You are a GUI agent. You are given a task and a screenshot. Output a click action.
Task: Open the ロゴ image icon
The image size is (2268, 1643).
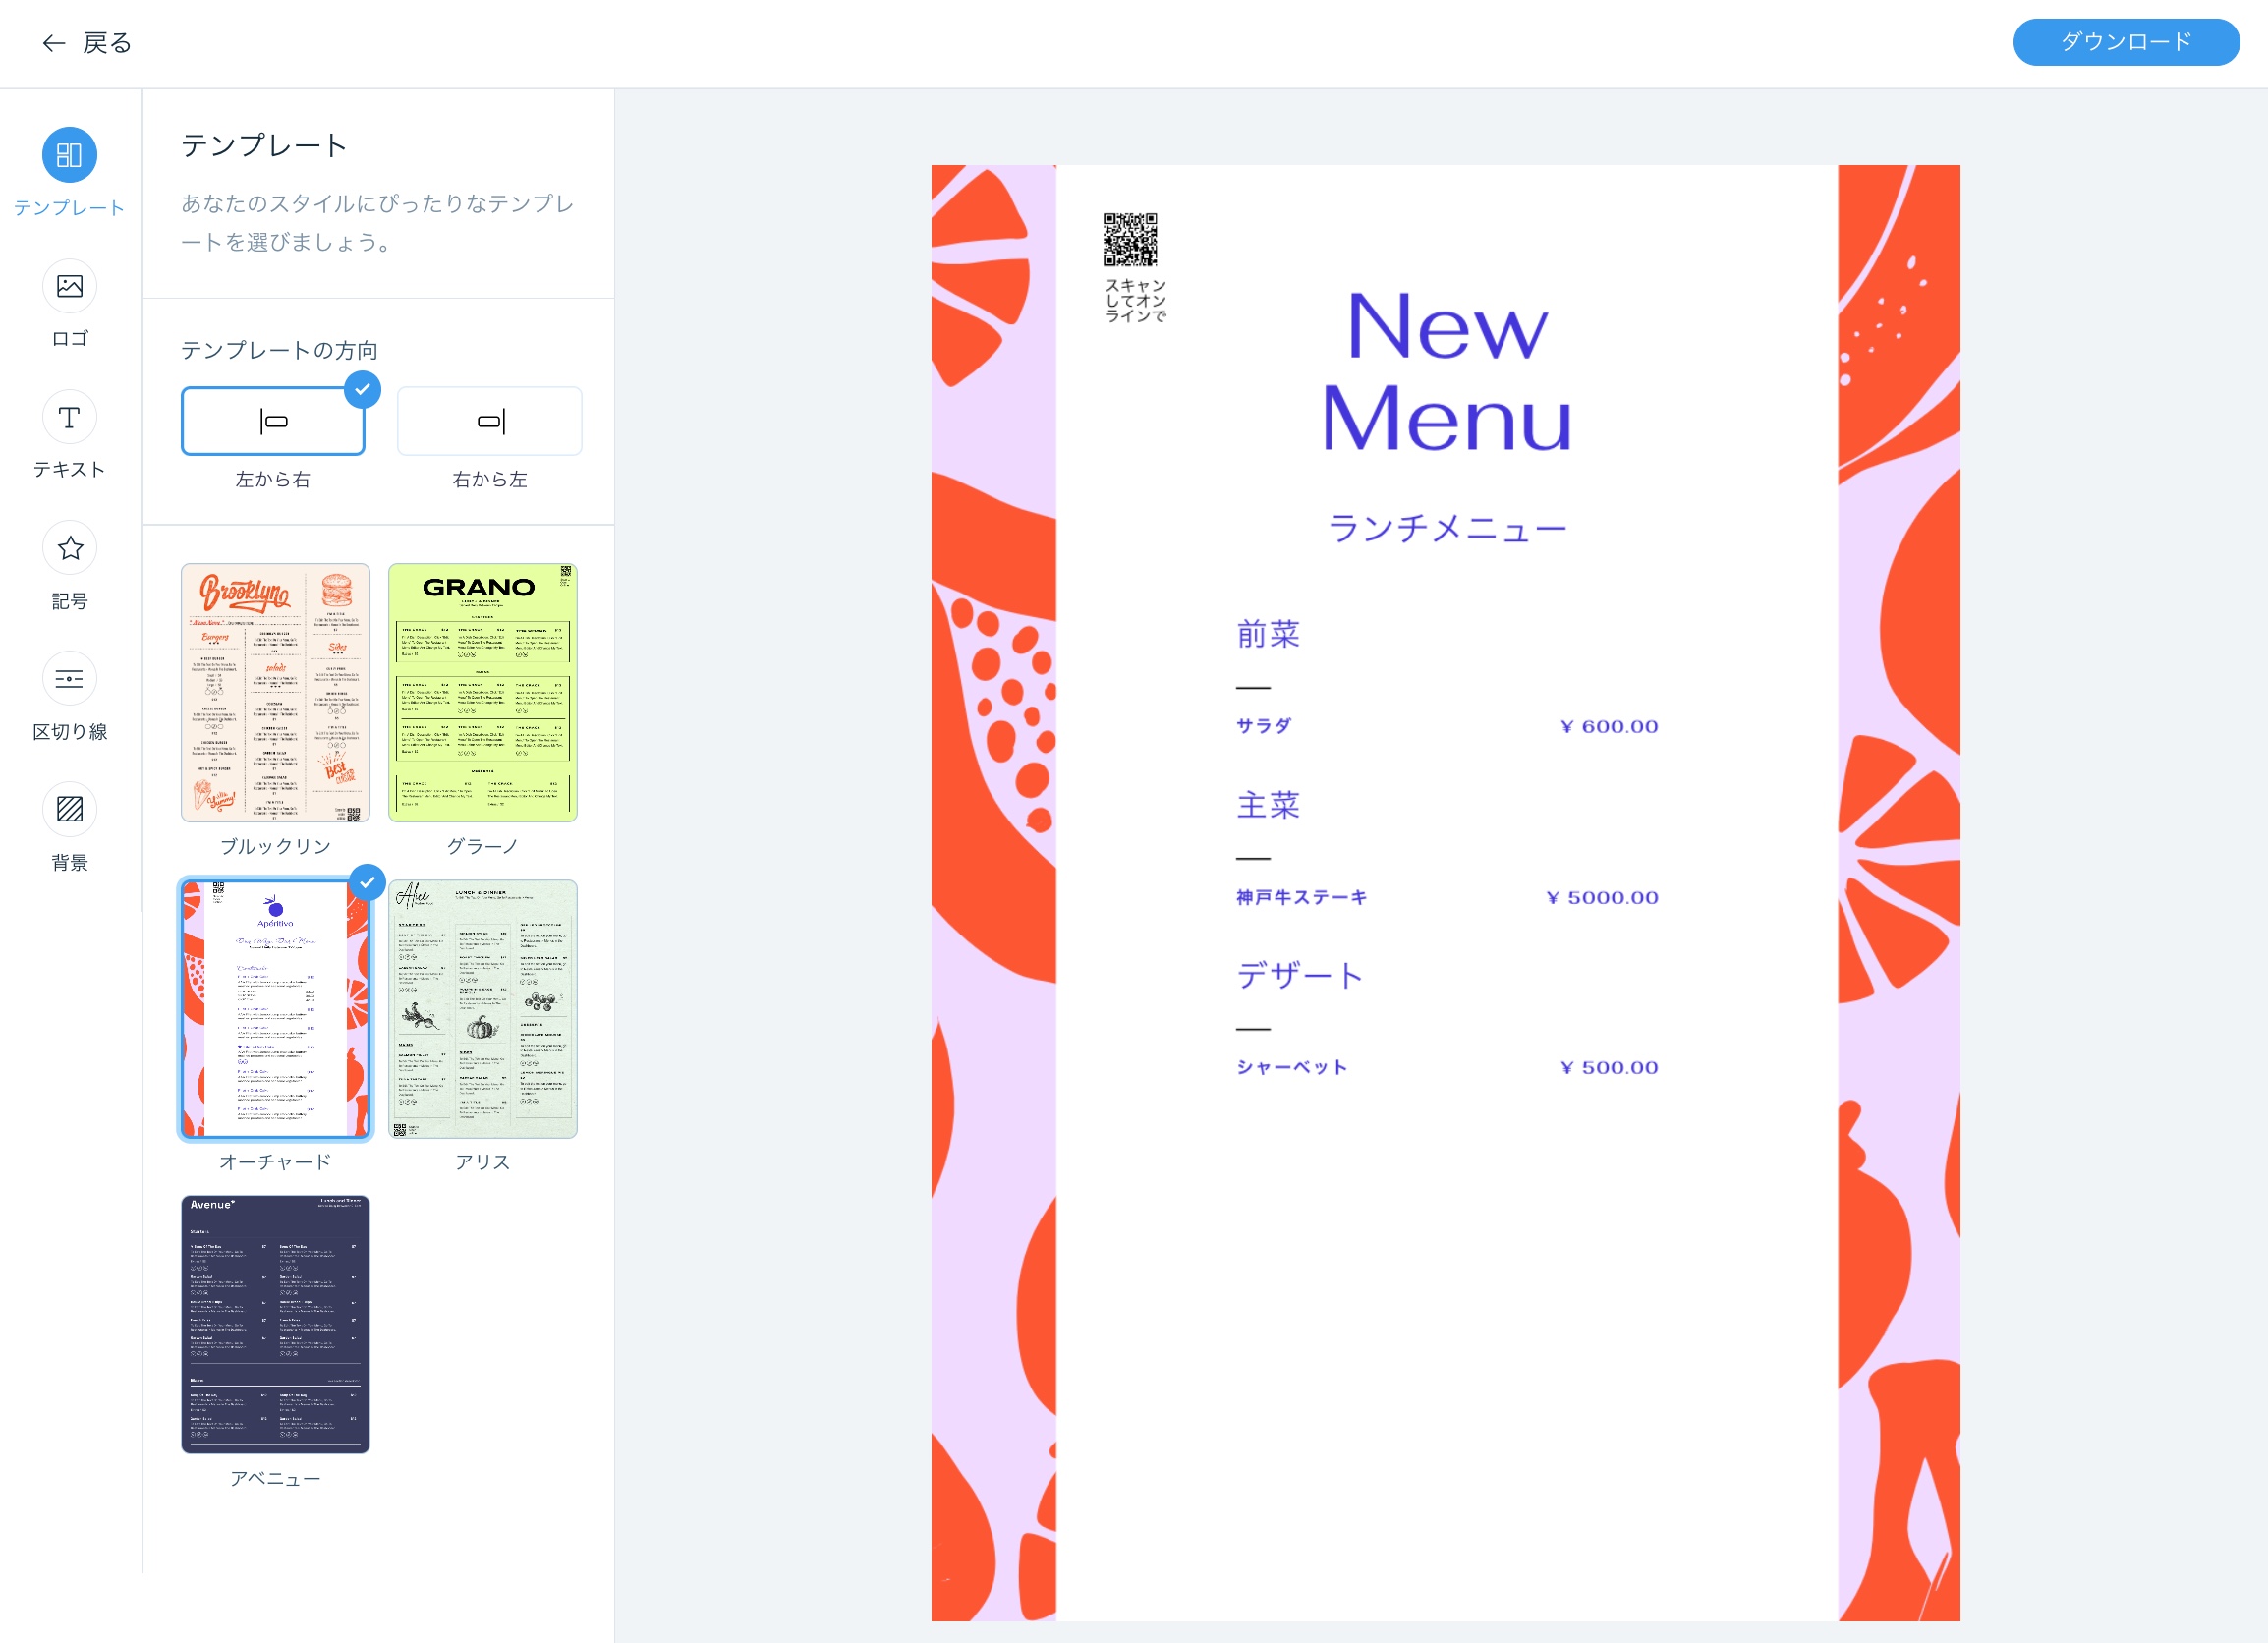point(69,286)
